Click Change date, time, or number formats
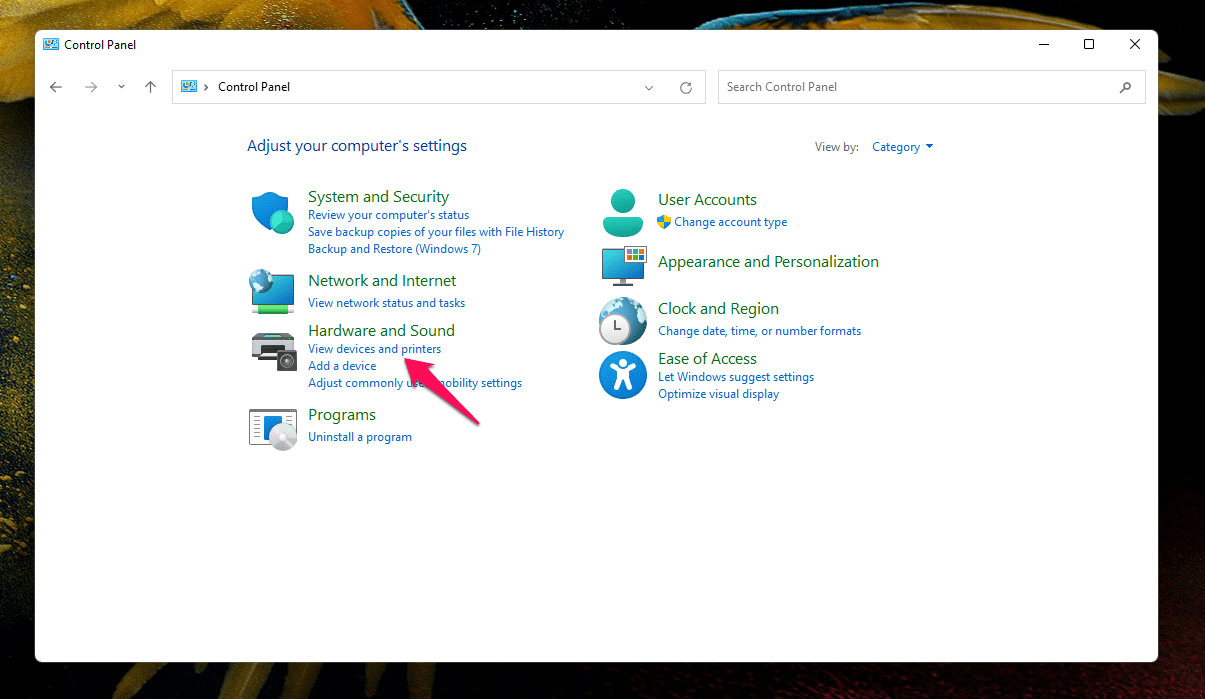The width and height of the screenshot is (1205, 699). click(x=759, y=331)
